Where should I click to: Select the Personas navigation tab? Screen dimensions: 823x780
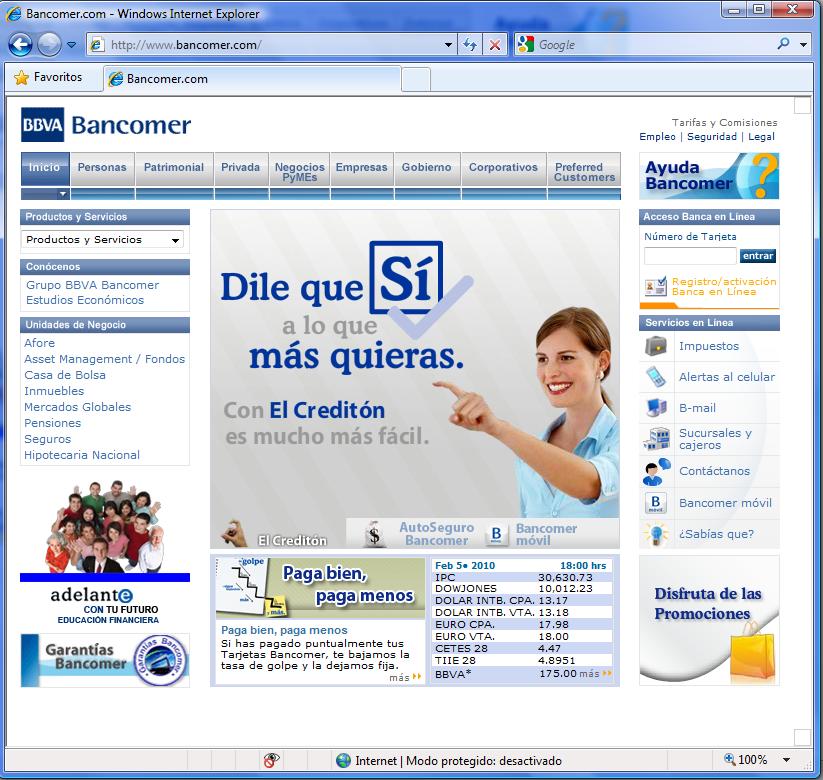tap(102, 168)
